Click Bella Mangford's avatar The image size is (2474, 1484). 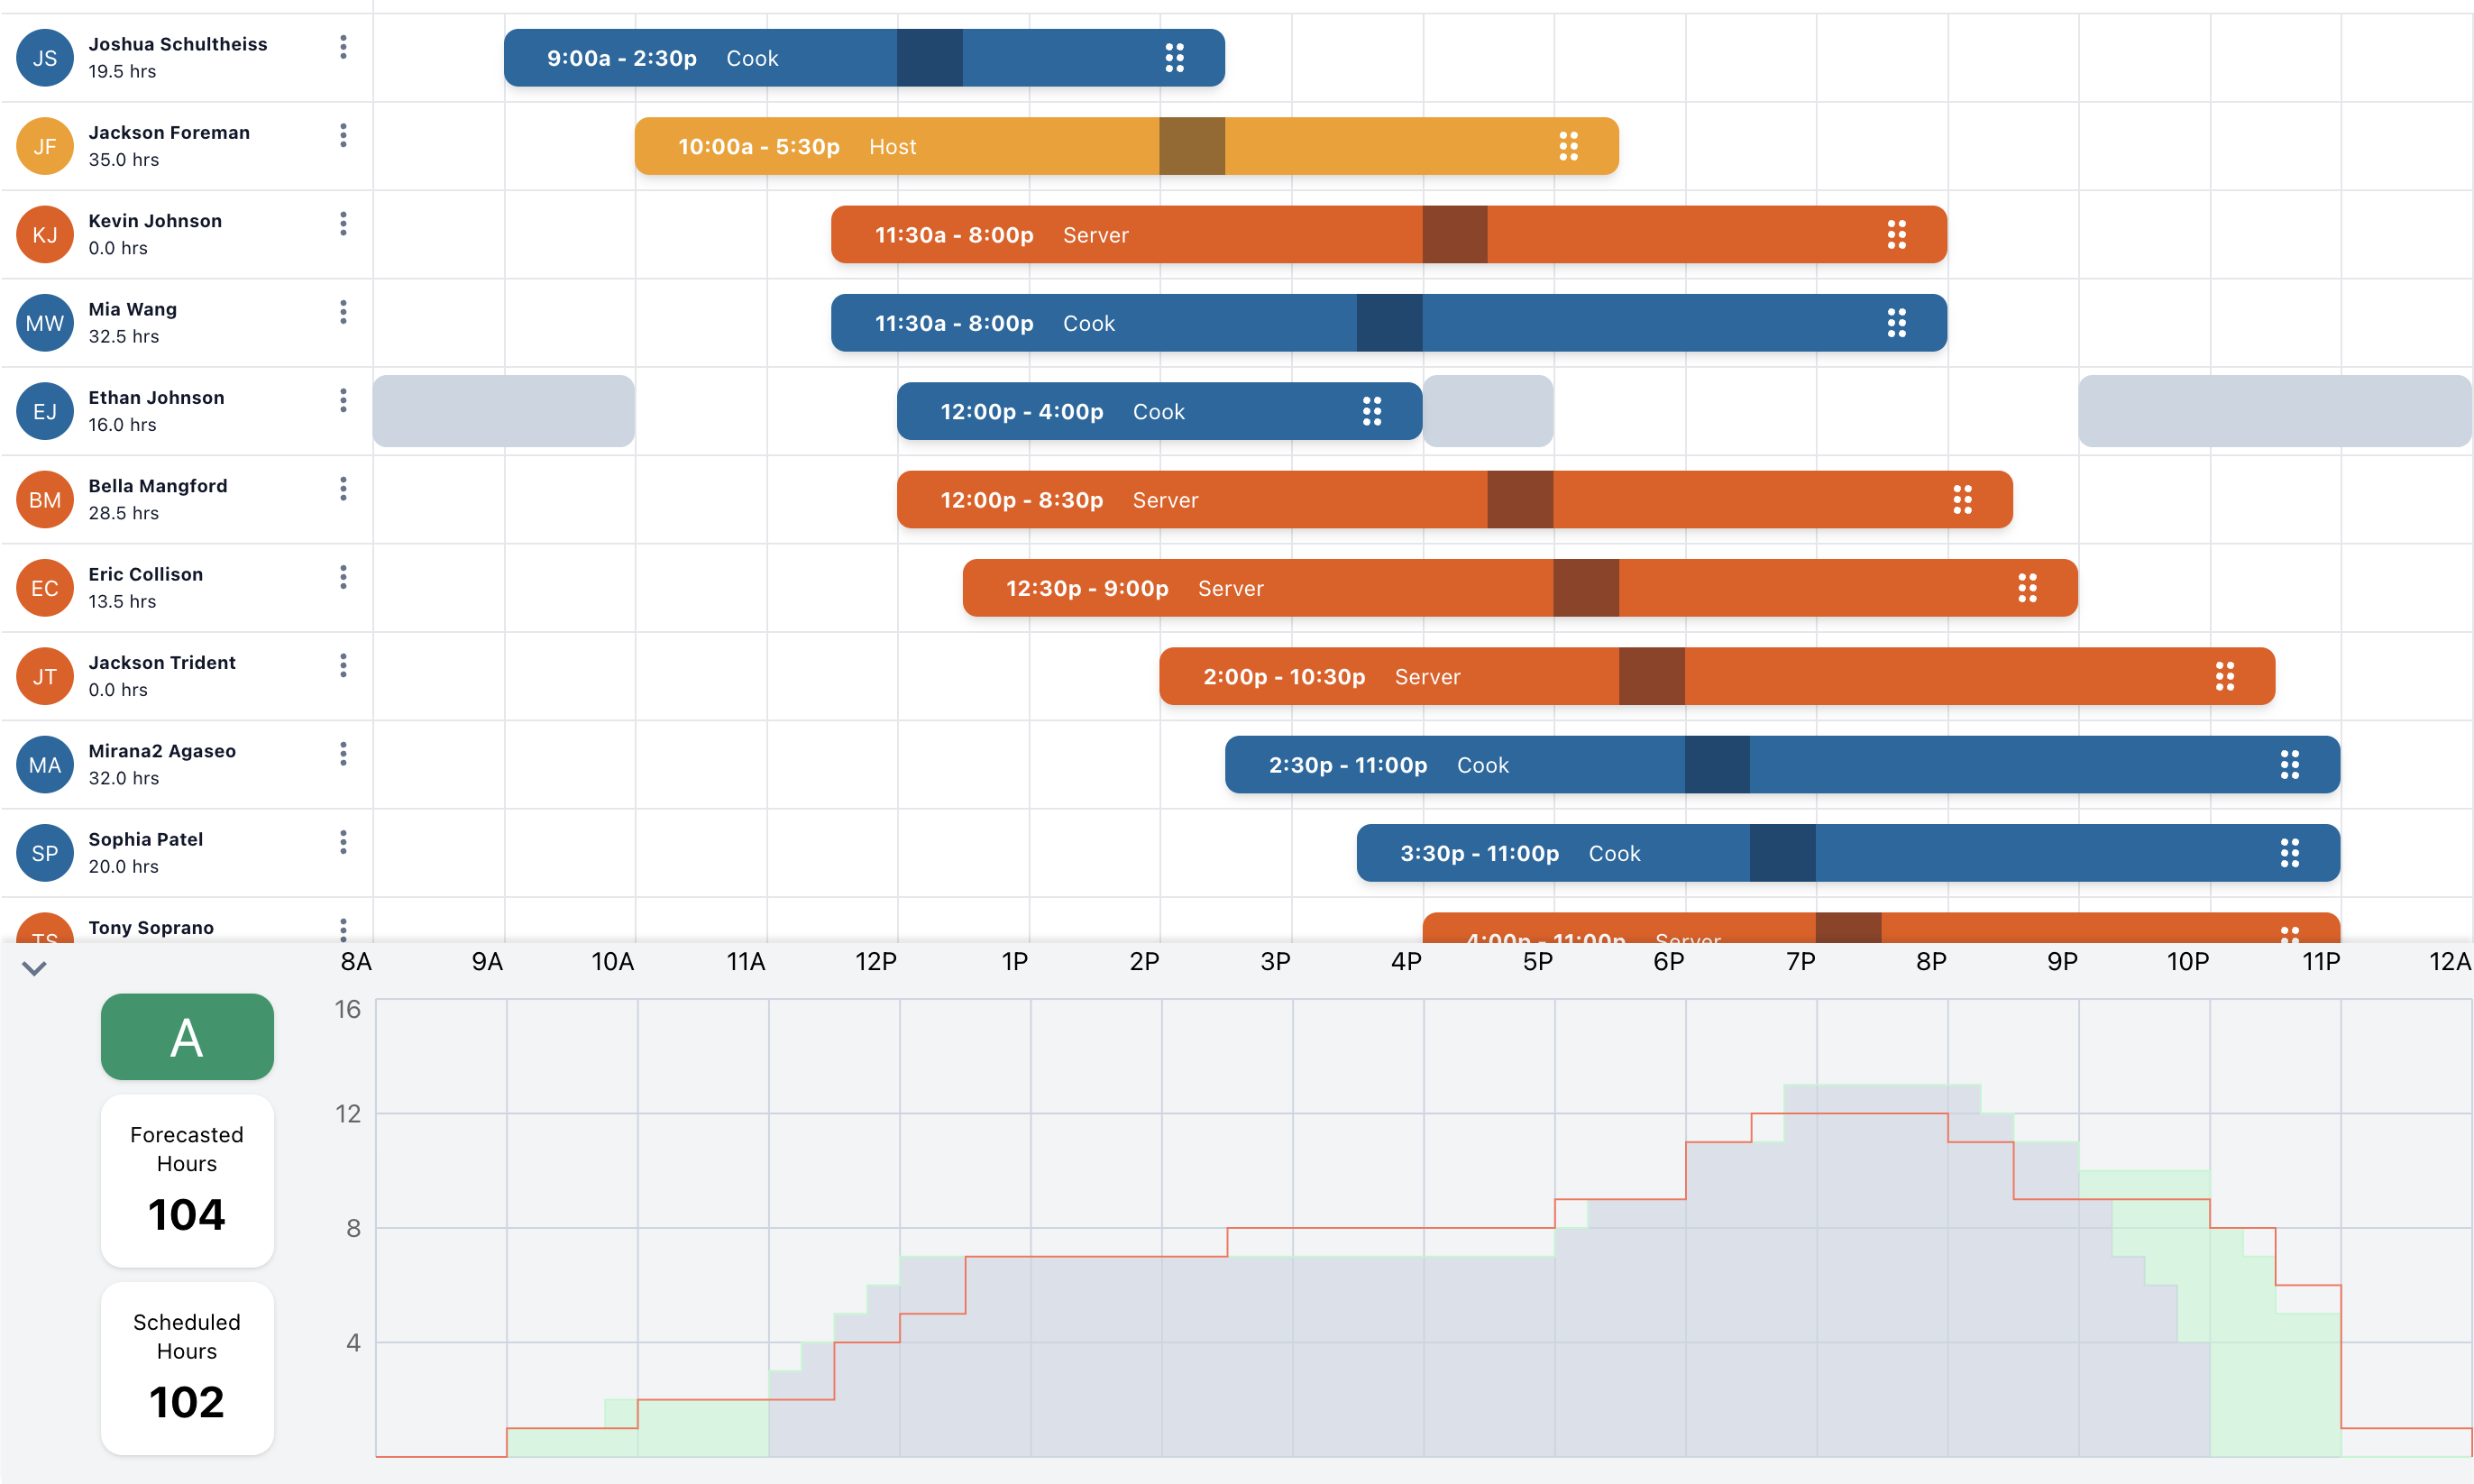pyautogui.click(x=45, y=499)
